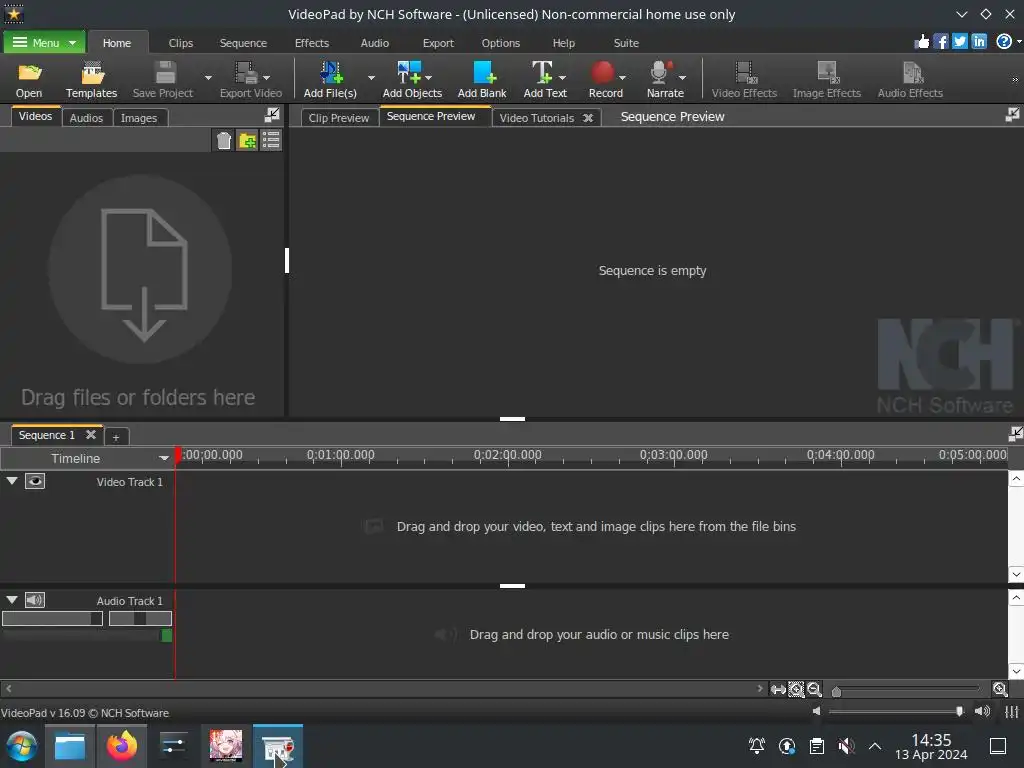This screenshot has height=768, width=1024.
Task: Switch to the Images bin tab
Action: pos(139,118)
